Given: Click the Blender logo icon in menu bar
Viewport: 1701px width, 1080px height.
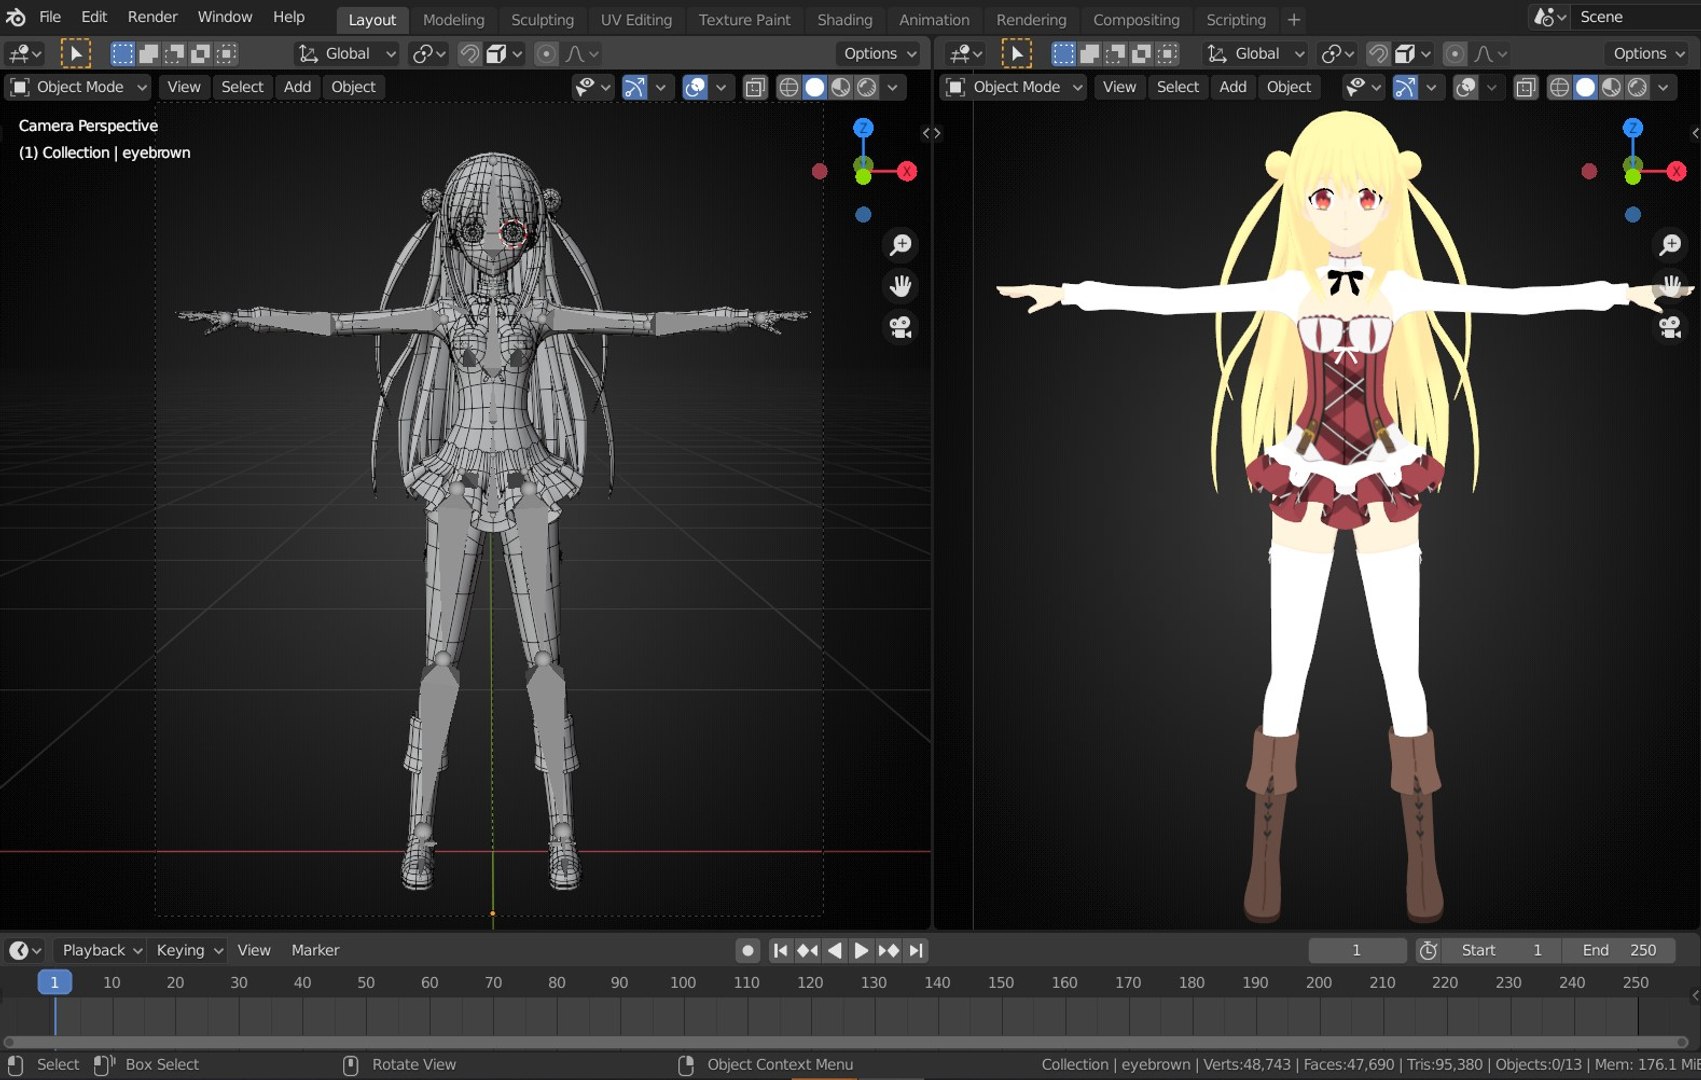Looking at the screenshot, I should coord(16,17).
